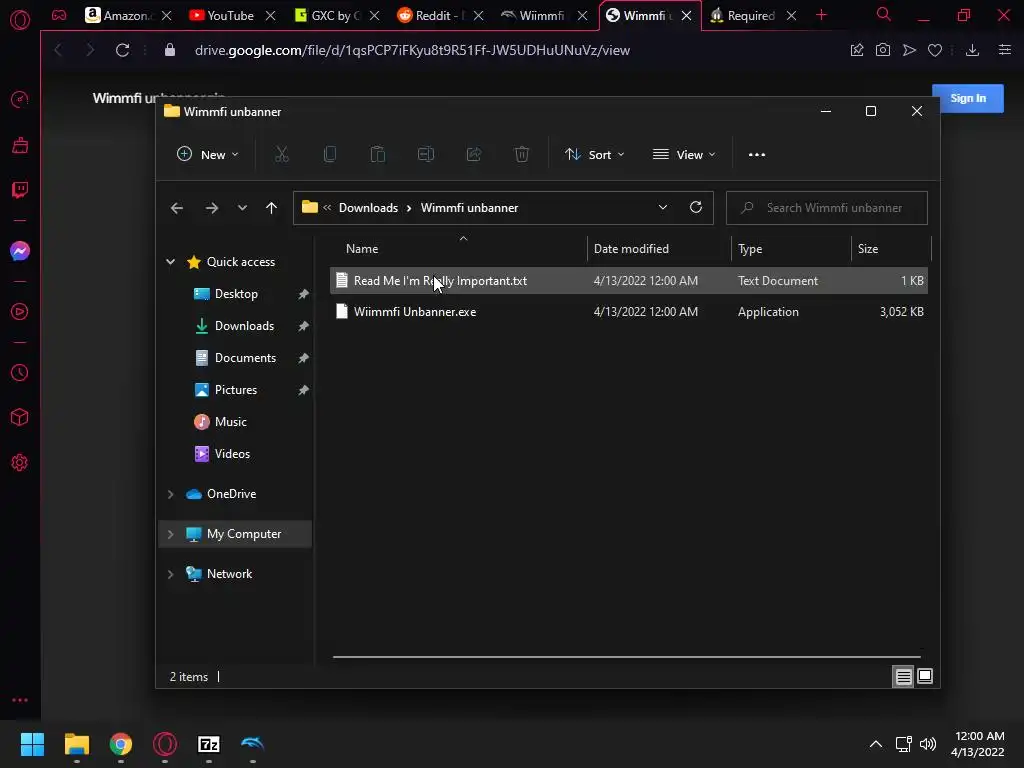Open Chrome from the taskbar

coord(121,744)
